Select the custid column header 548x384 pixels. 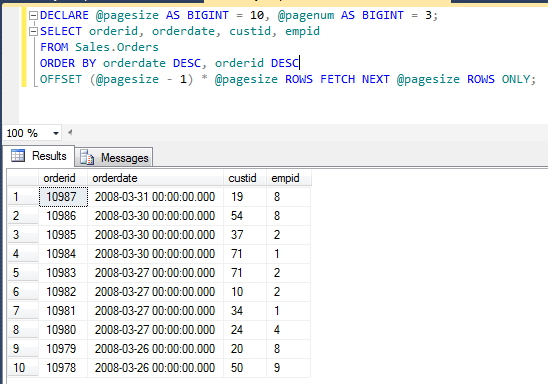245,178
